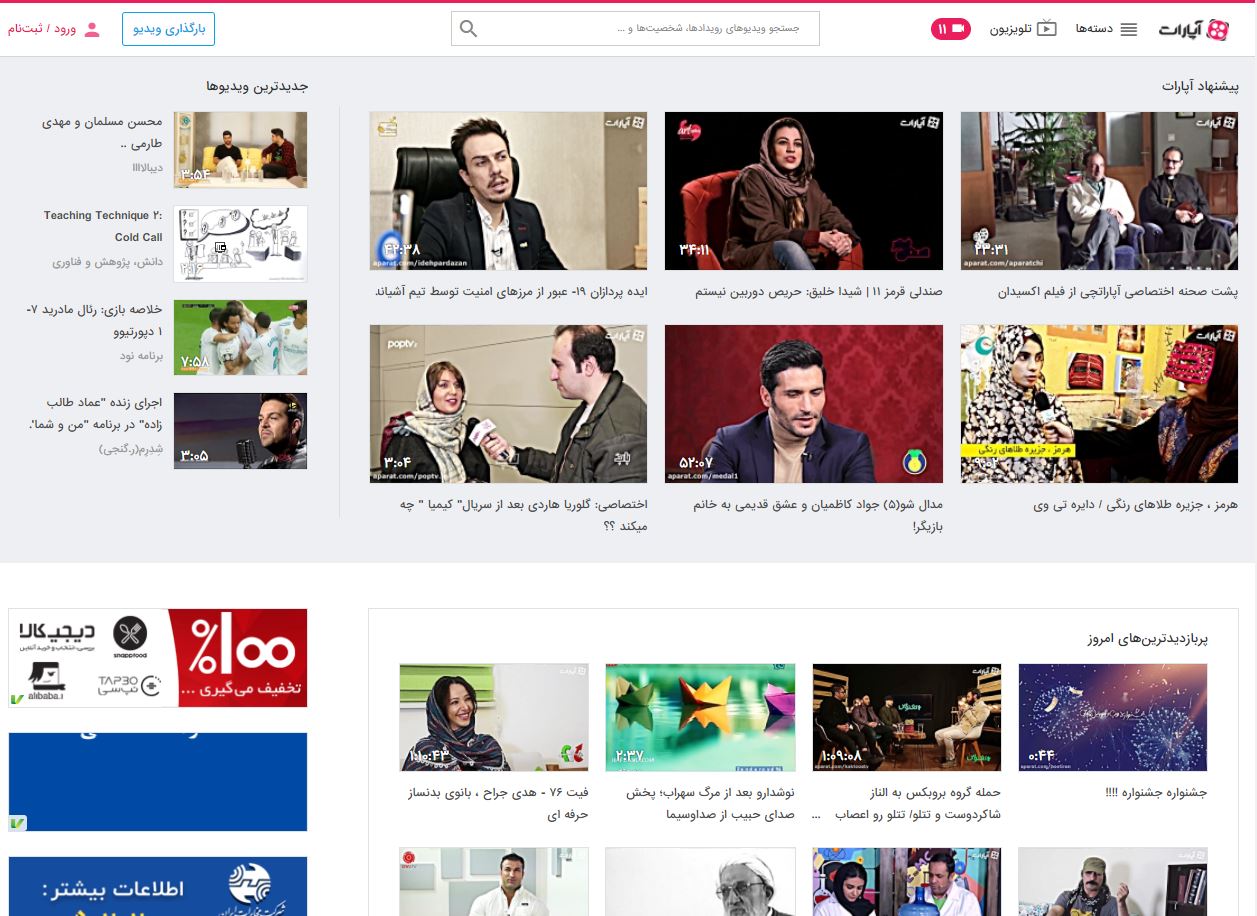1257x916 pixels.
Task: Open thumbnail of حمله گروه بروبکس video
Action: click(907, 717)
